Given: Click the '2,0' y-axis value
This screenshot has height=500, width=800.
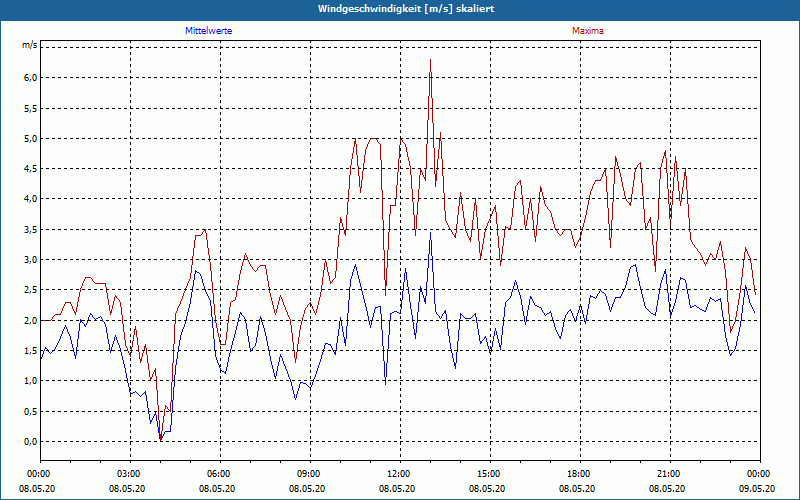Looking at the screenshot, I should click(x=31, y=320).
